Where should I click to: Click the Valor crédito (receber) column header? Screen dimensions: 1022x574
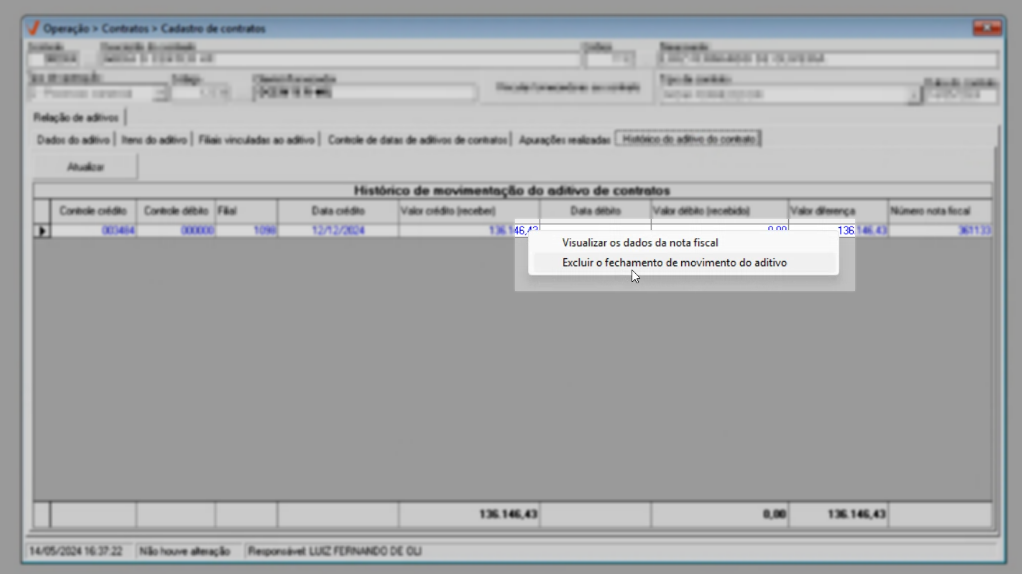(x=469, y=211)
